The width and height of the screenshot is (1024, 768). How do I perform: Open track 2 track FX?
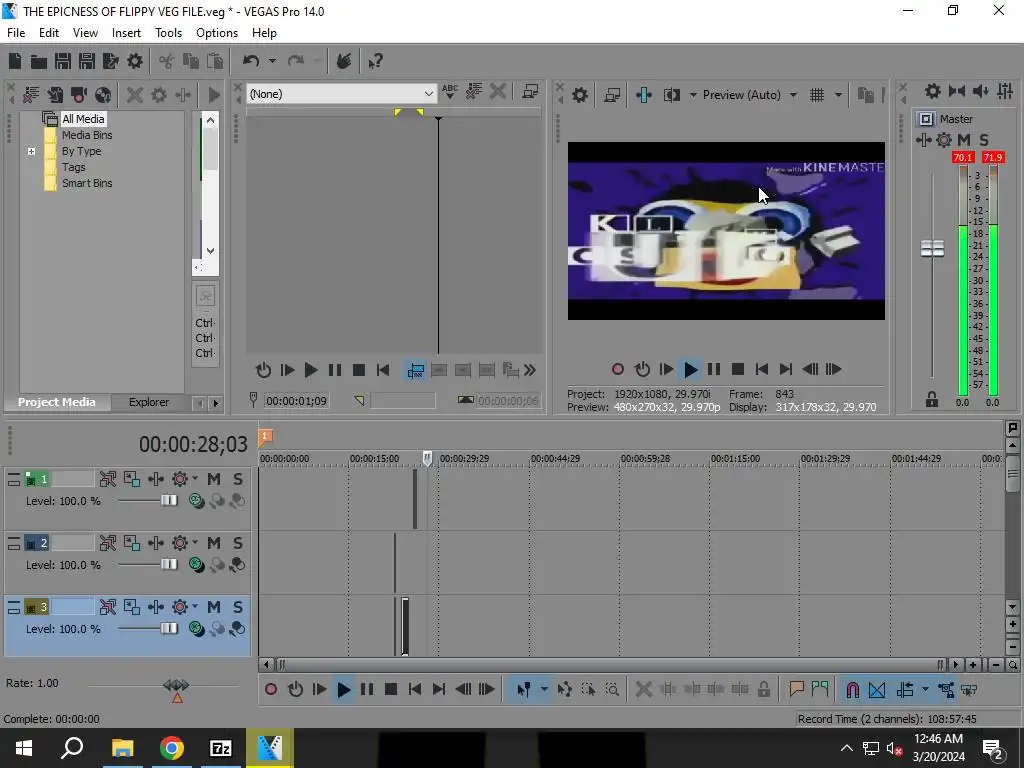click(156, 543)
